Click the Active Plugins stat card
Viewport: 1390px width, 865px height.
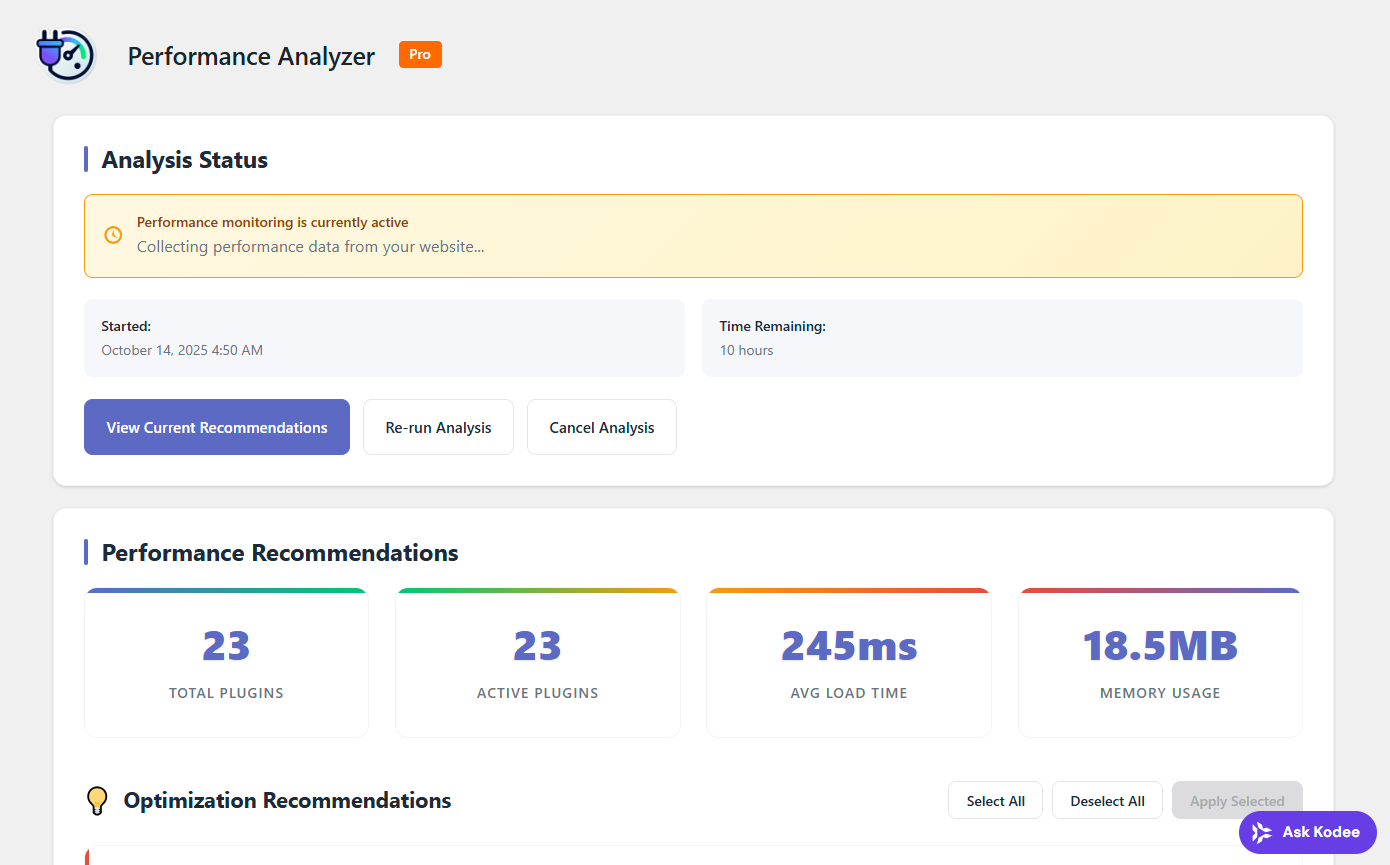point(537,663)
